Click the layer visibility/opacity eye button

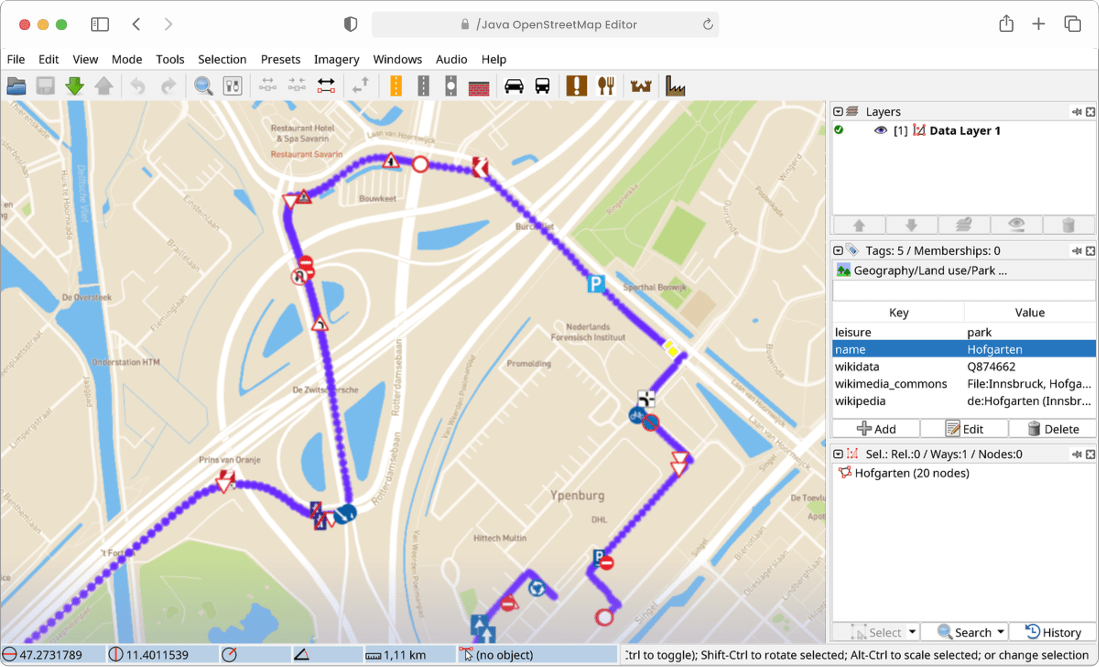click(x=1016, y=225)
